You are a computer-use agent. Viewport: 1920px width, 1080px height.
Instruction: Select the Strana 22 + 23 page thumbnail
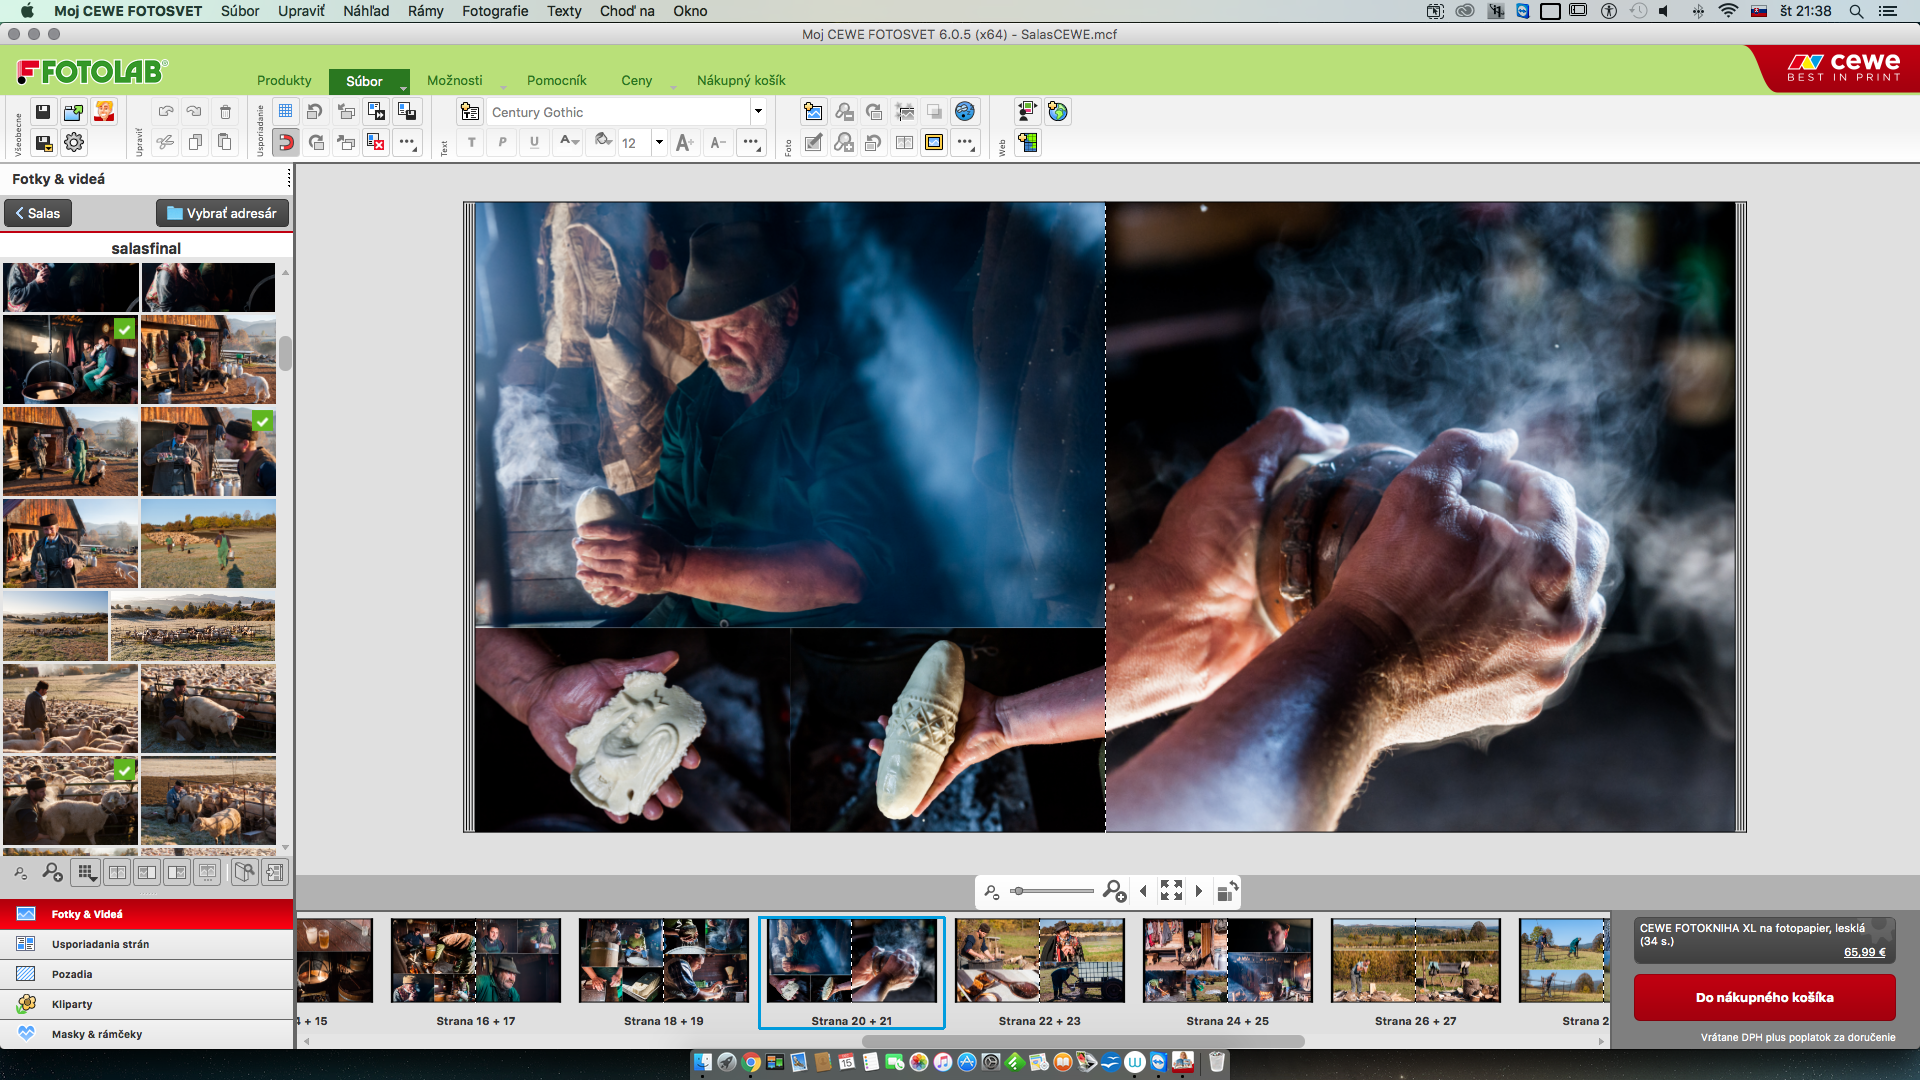[1039, 962]
